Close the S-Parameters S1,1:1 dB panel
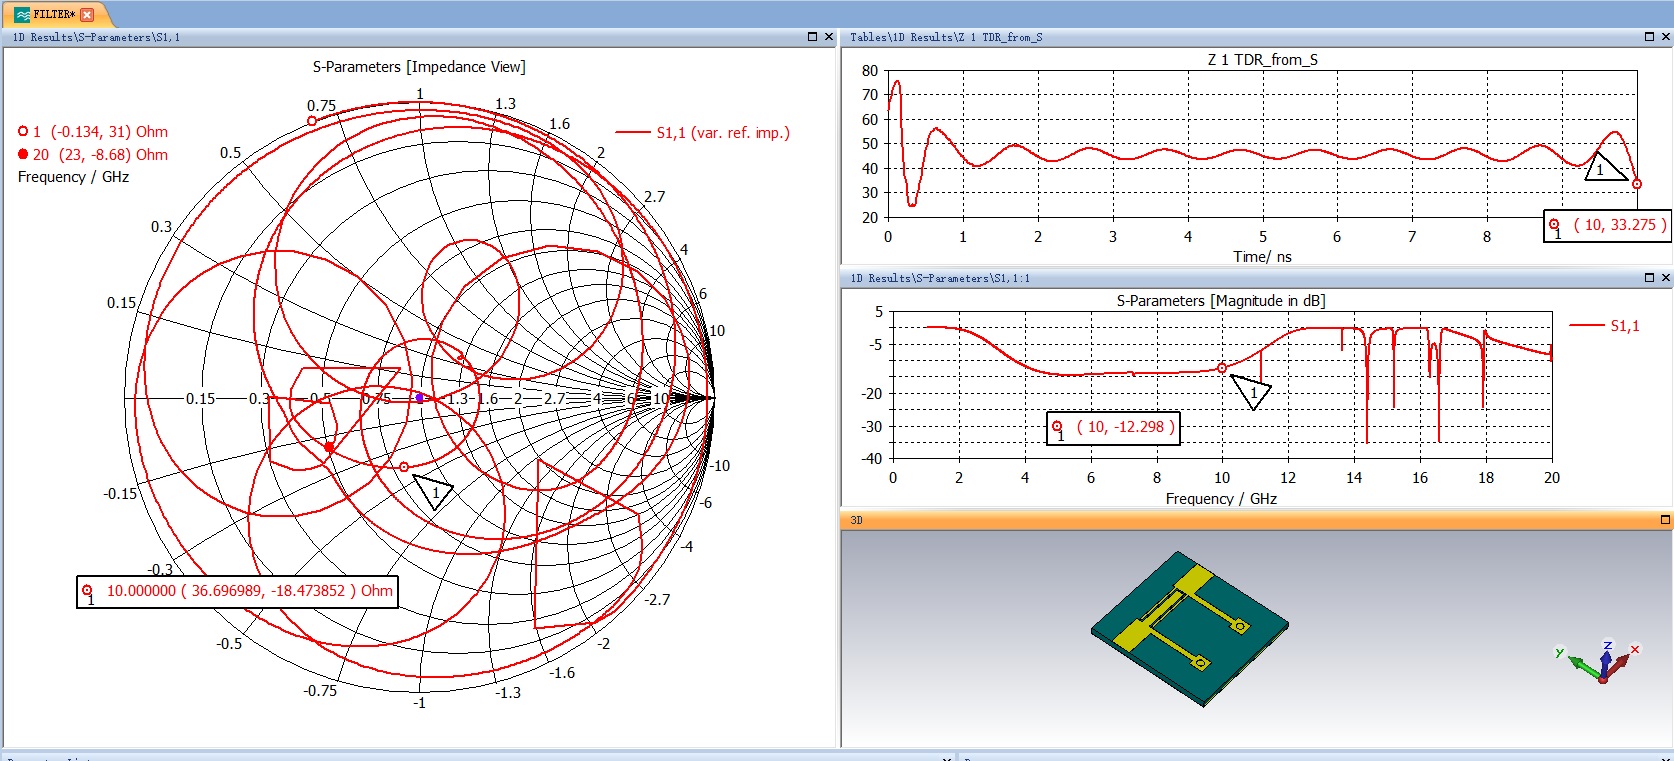 [x=1665, y=277]
